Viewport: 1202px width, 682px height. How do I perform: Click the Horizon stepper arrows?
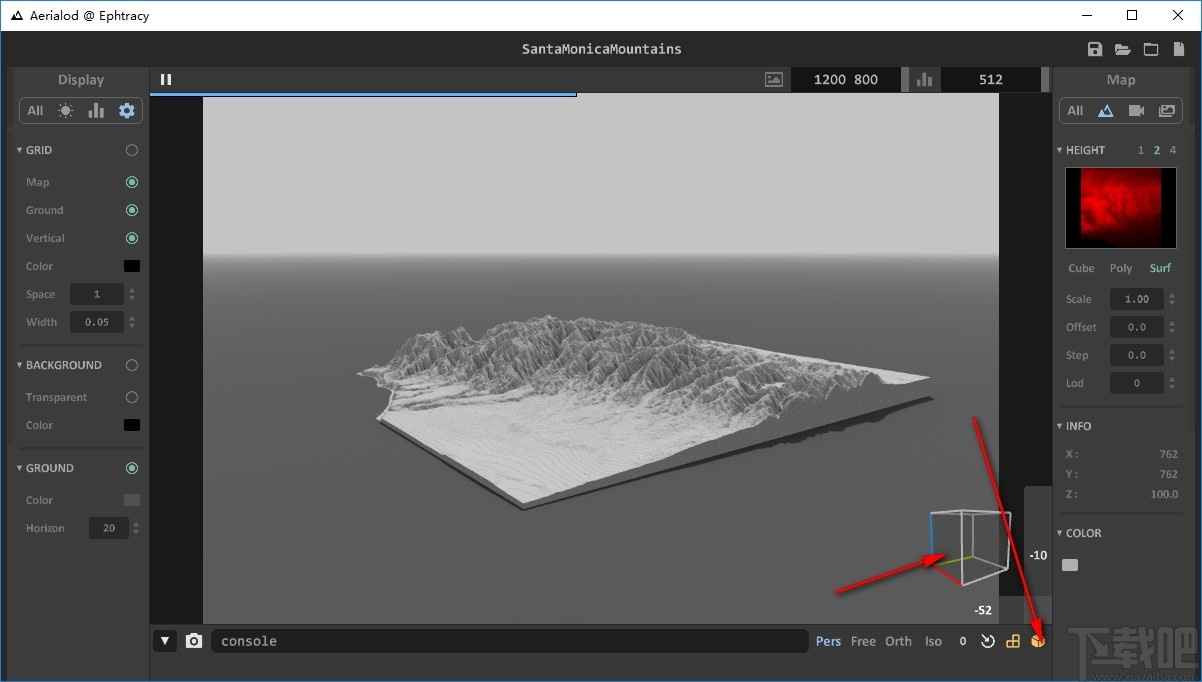click(x=136, y=528)
